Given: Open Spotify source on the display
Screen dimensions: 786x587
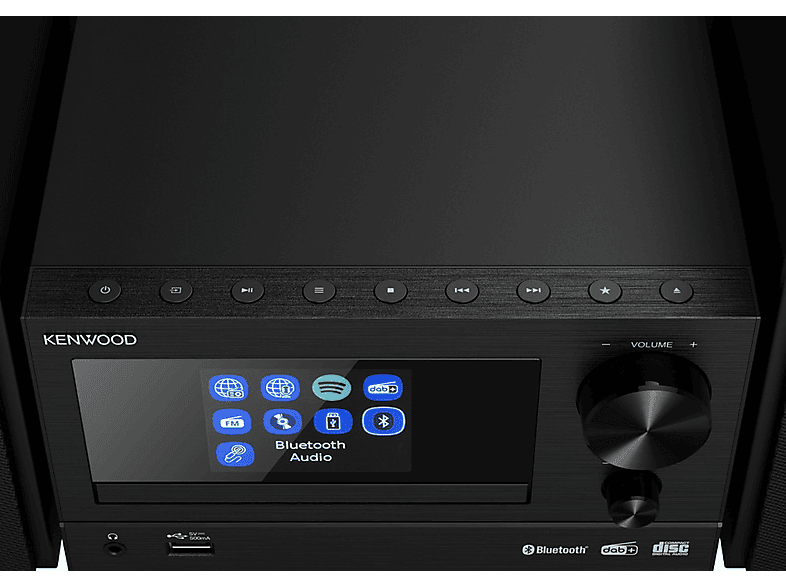Looking at the screenshot, I should [331, 387].
